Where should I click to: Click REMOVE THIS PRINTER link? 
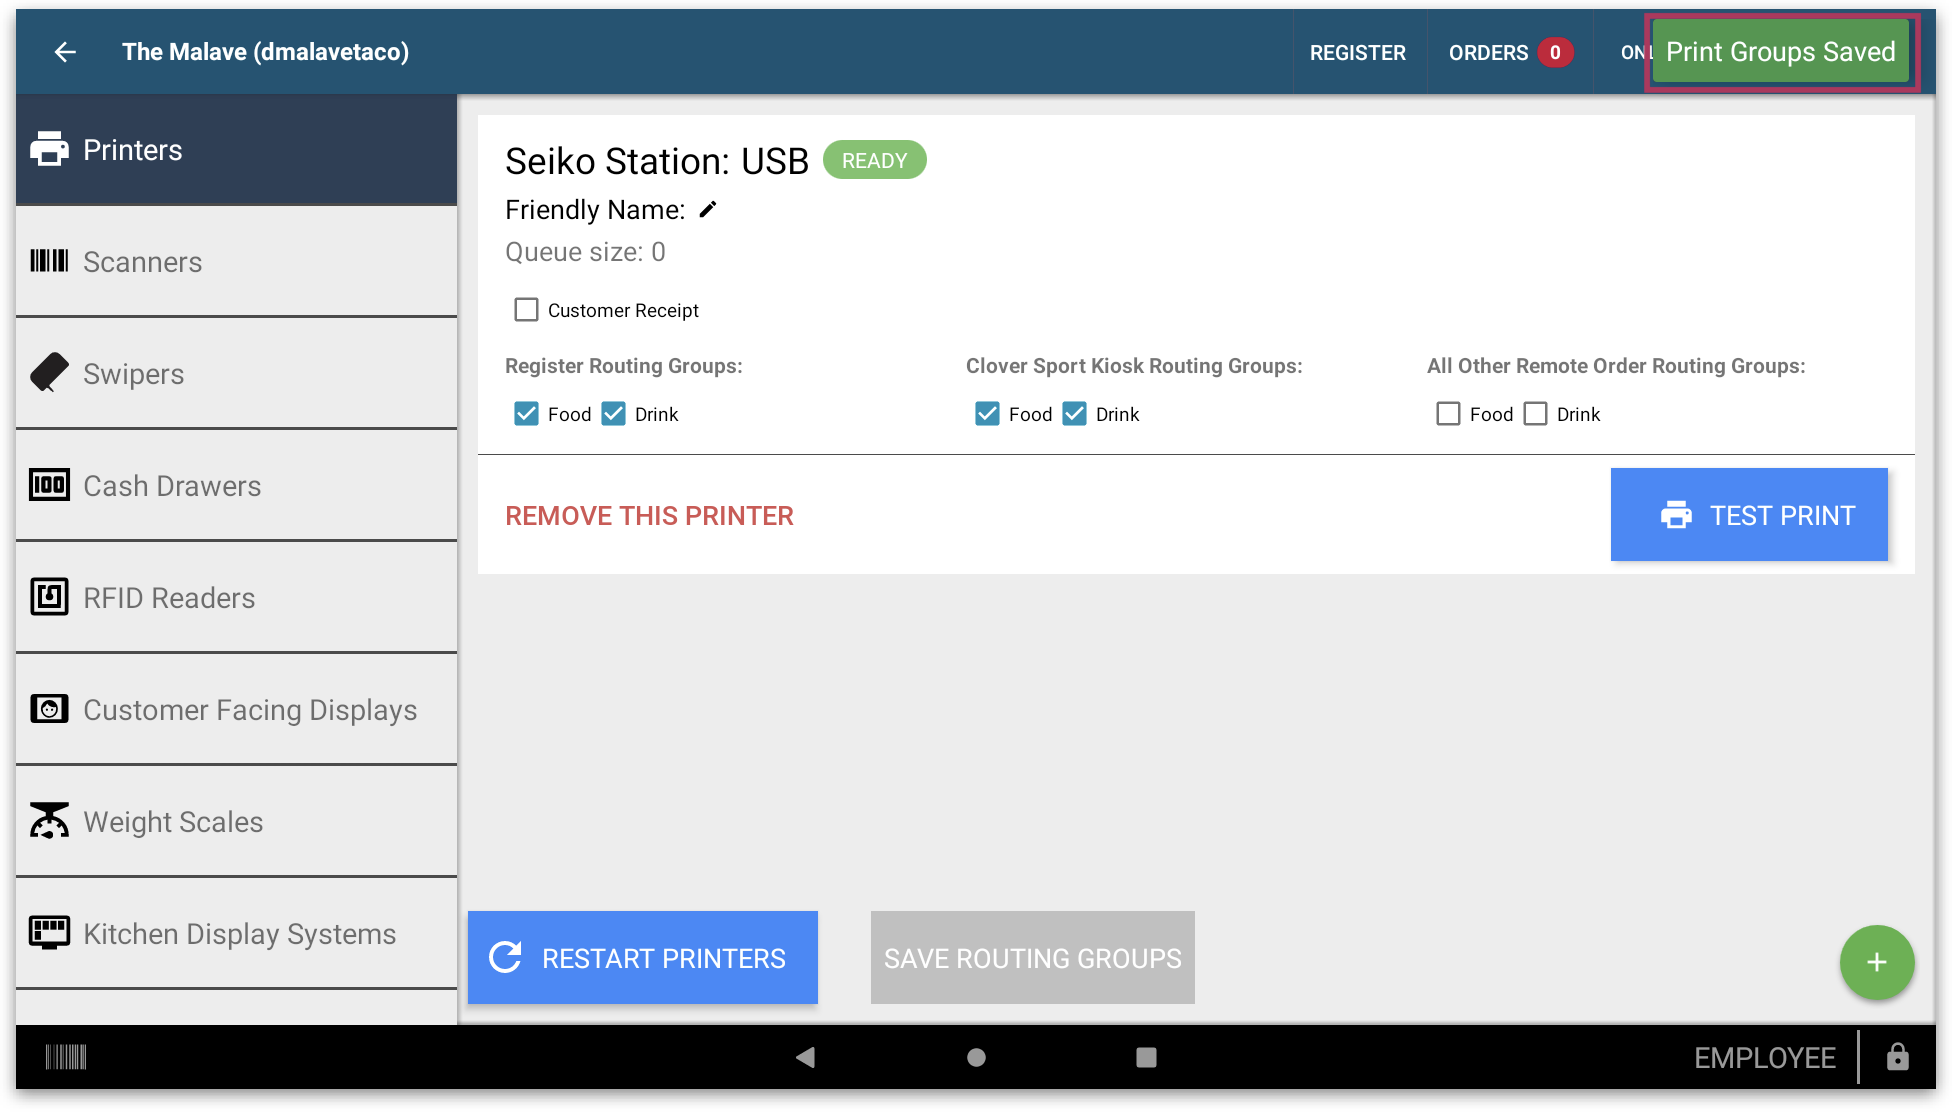pyautogui.click(x=649, y=515)
